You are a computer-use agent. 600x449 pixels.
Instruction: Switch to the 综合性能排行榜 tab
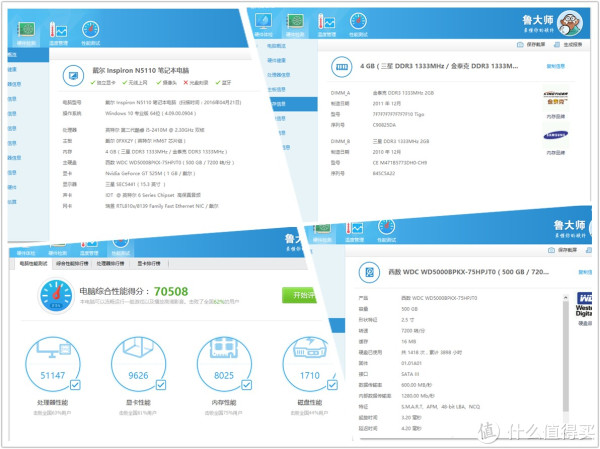(72, 264)
